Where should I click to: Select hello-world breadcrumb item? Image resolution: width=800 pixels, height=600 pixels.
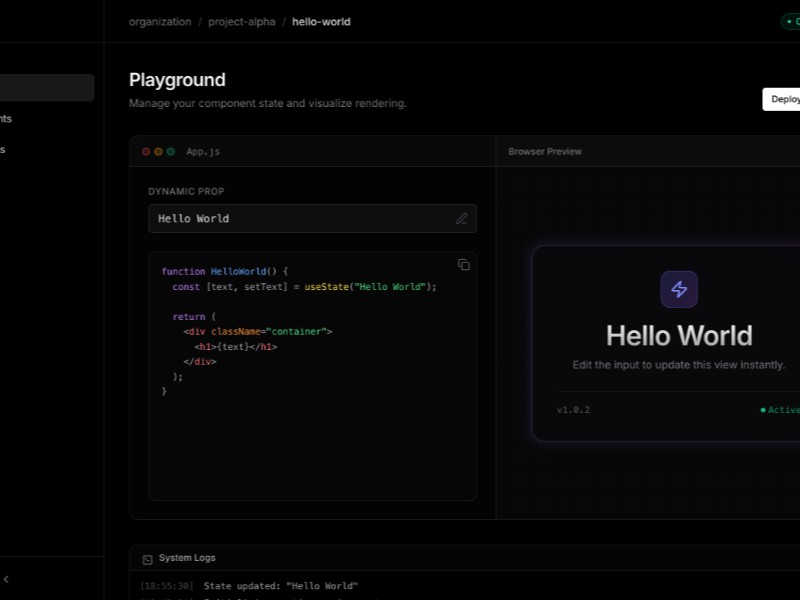click(321, 22)
